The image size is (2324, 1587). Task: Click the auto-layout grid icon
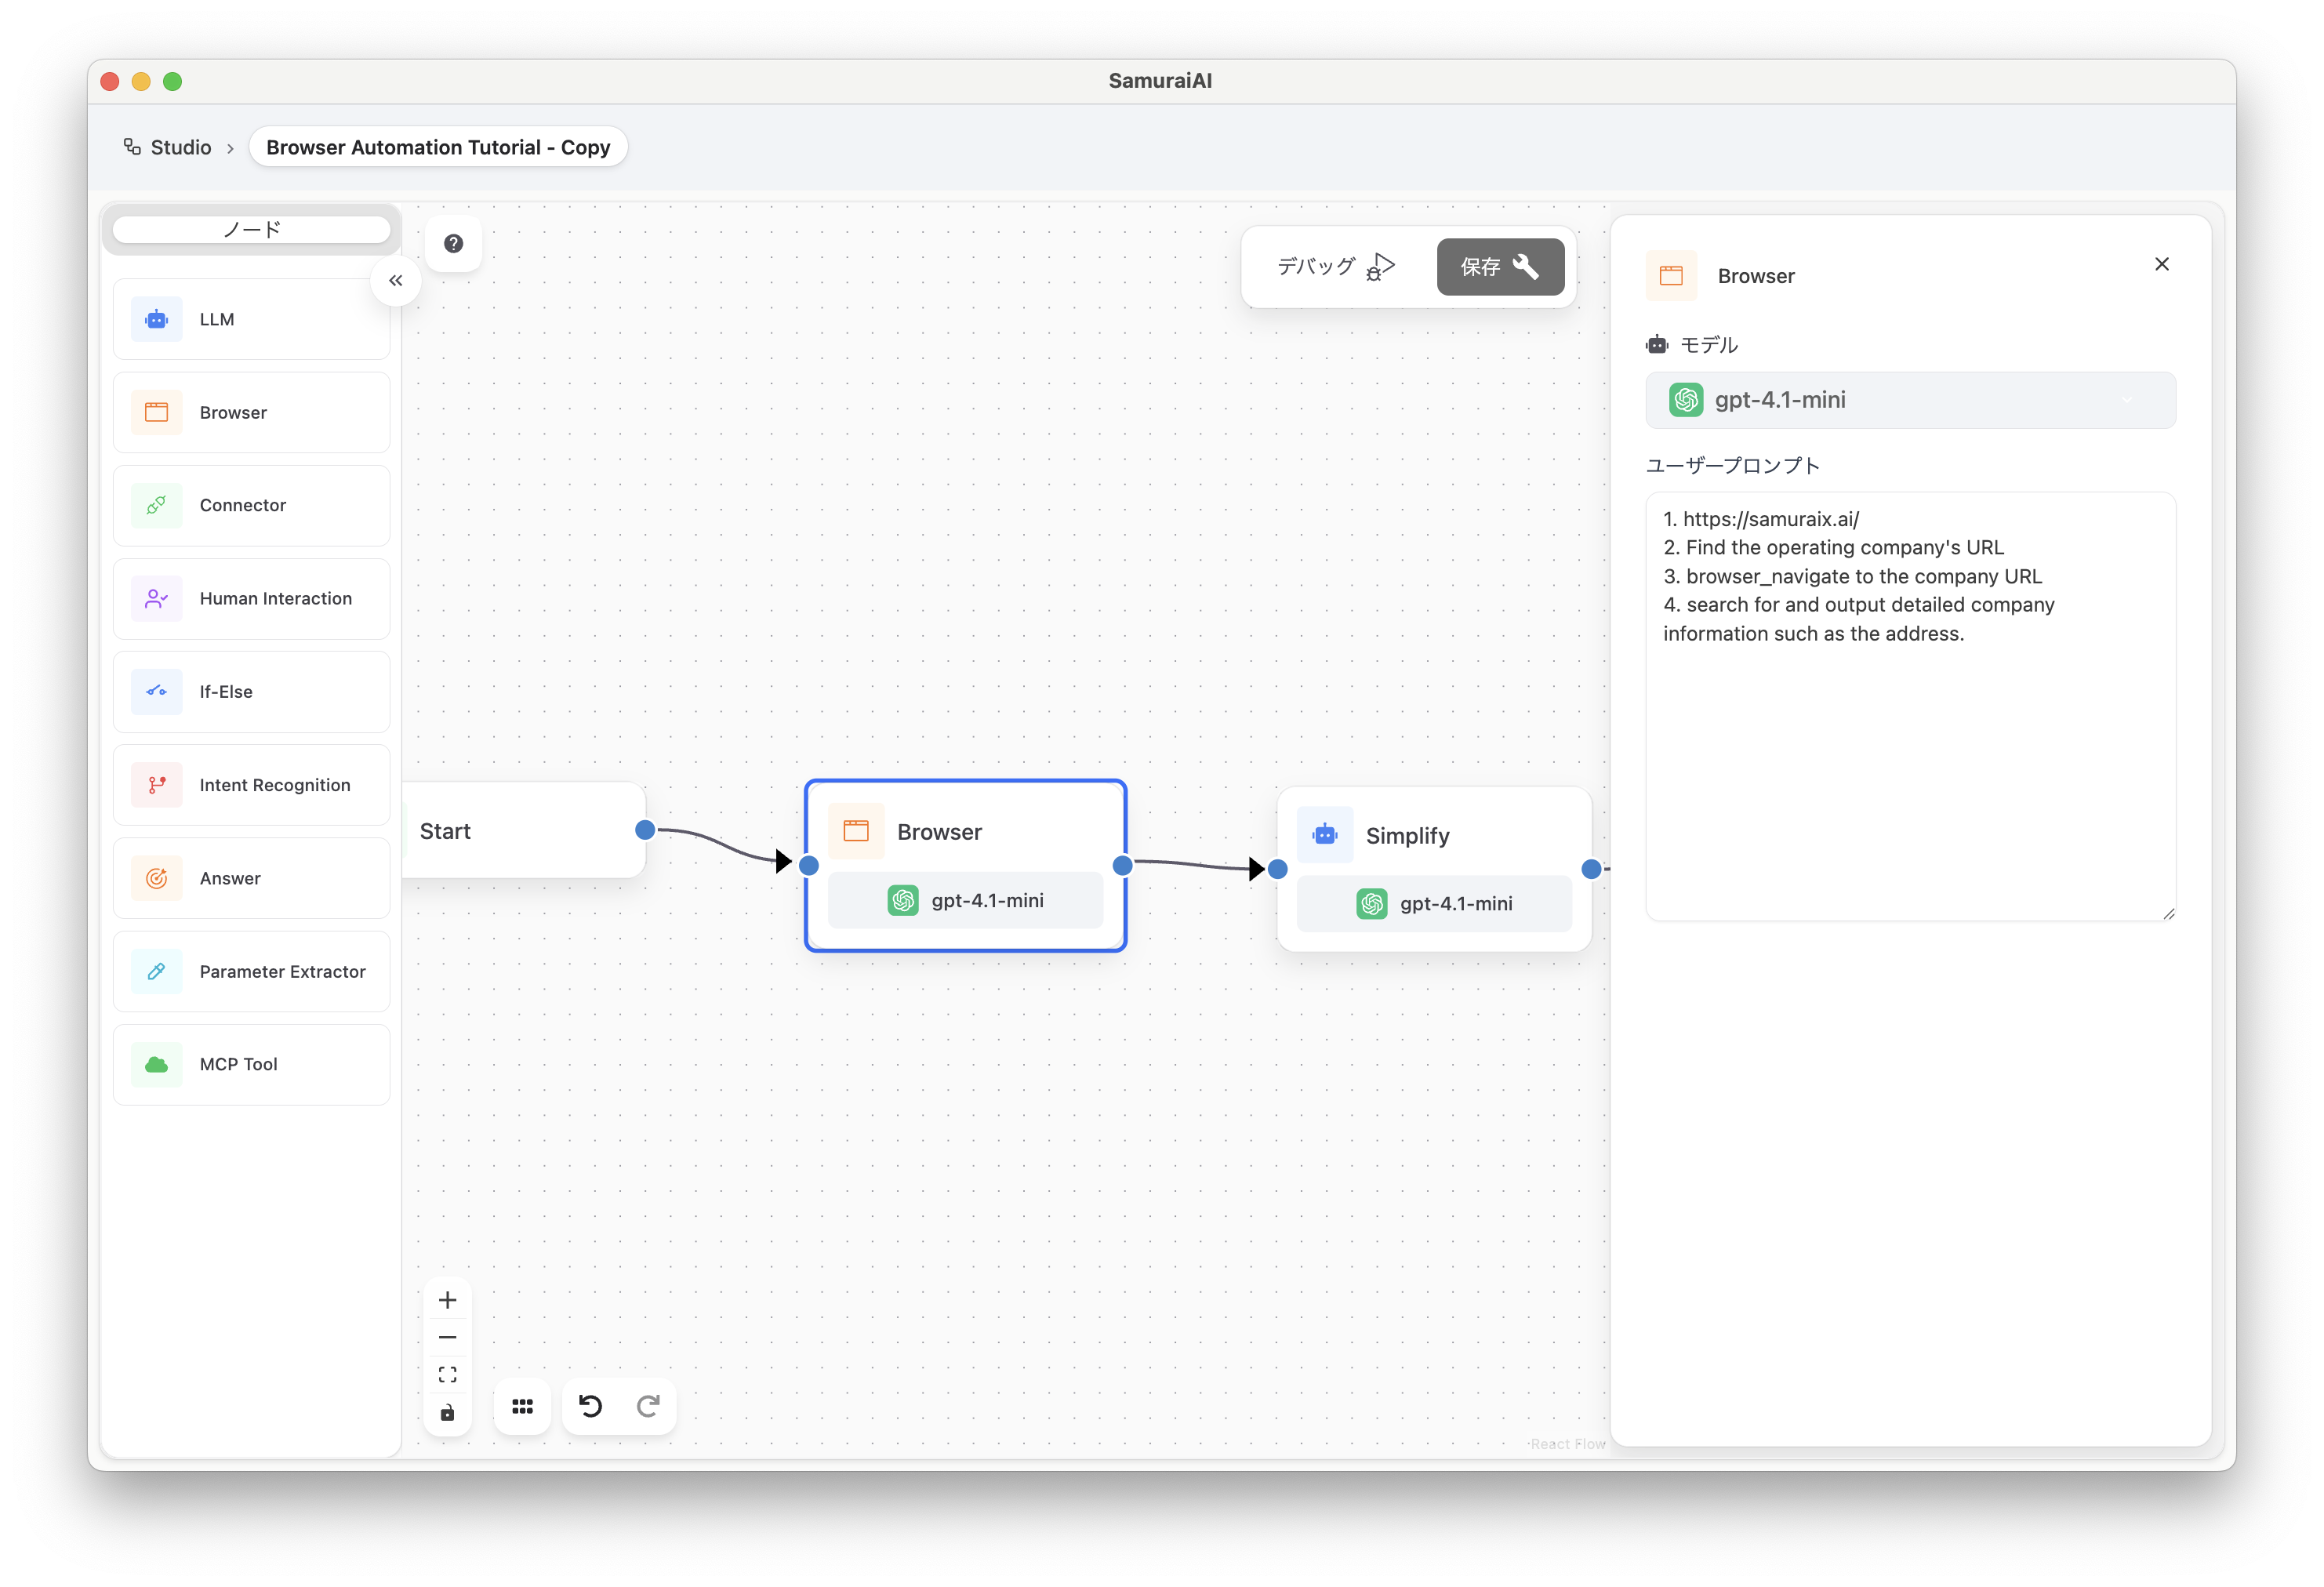(522, 1406)
